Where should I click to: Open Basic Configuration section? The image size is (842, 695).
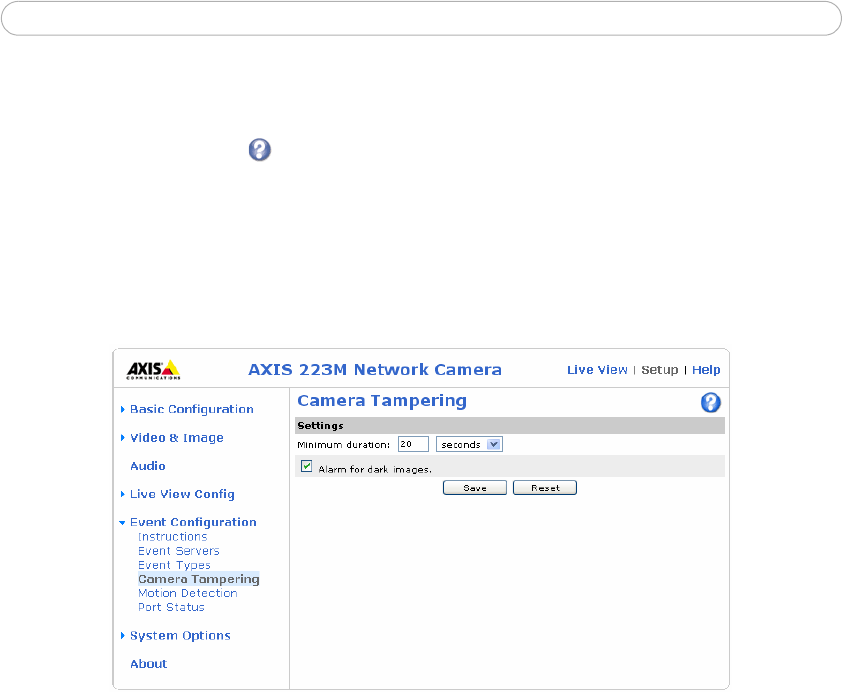[x=192, y=409]
